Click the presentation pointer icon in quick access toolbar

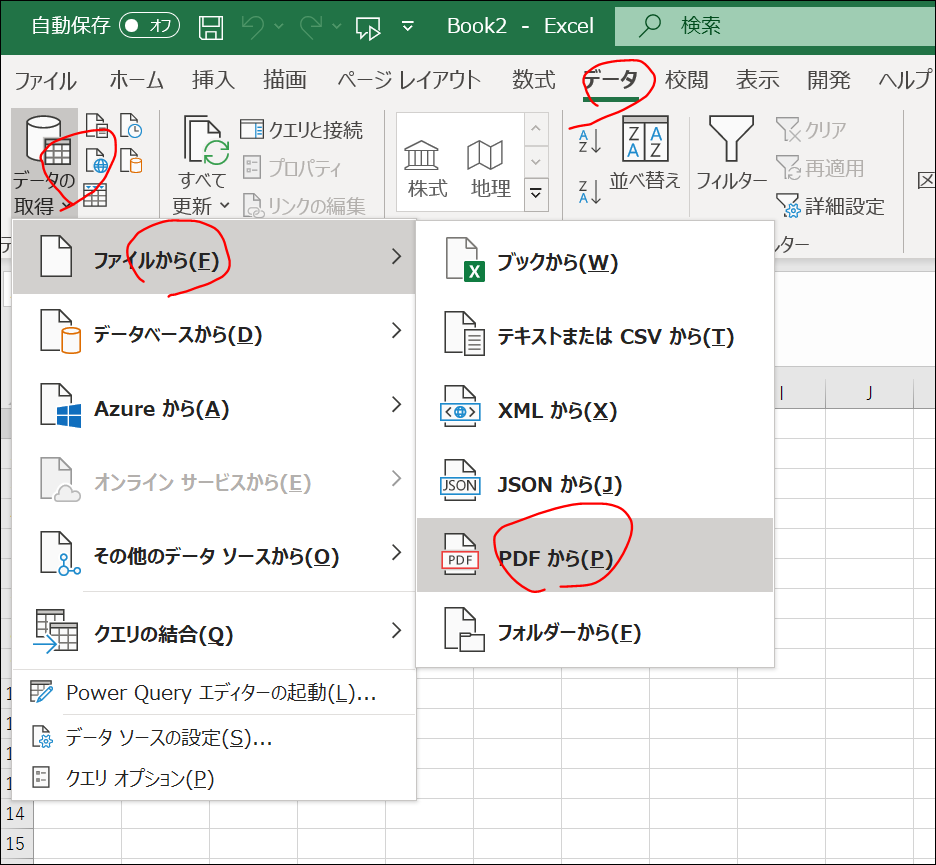click(368, 27)
